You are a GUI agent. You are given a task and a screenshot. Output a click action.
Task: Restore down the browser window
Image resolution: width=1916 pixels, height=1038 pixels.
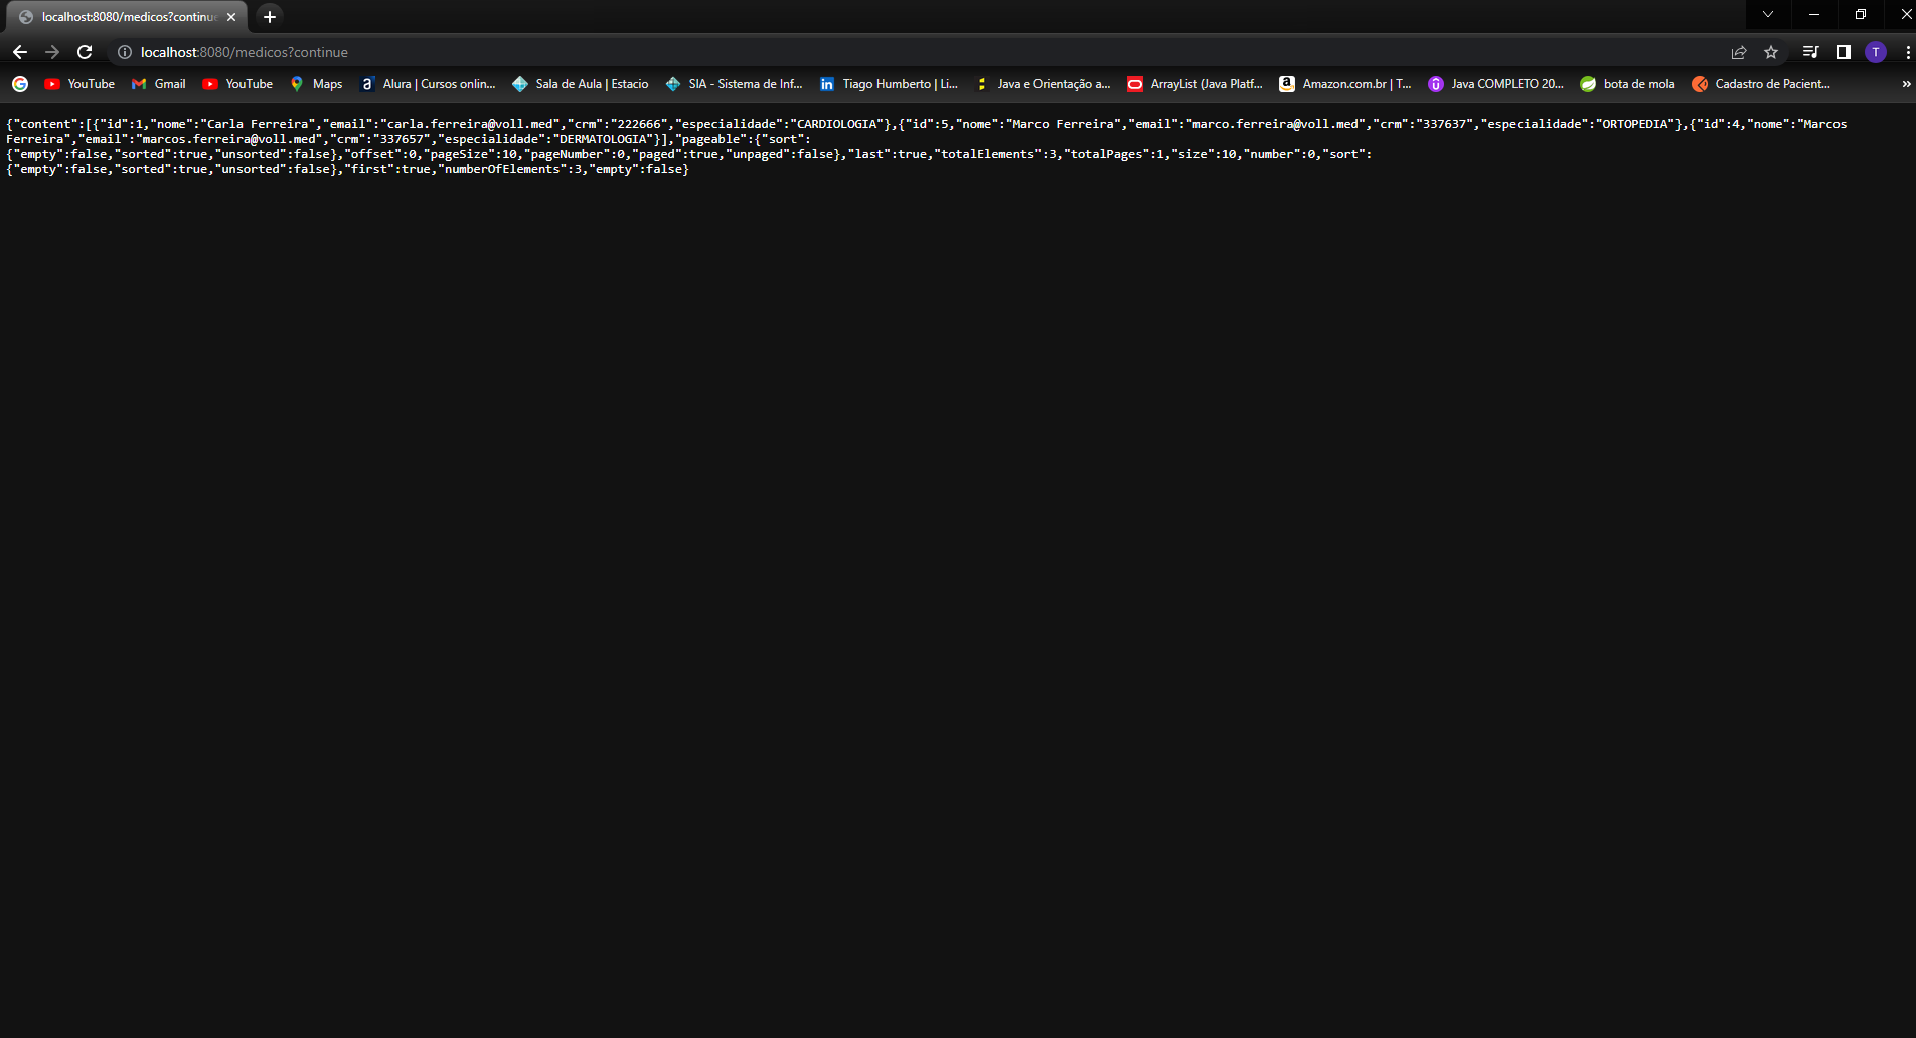(x=1860, y=14)
